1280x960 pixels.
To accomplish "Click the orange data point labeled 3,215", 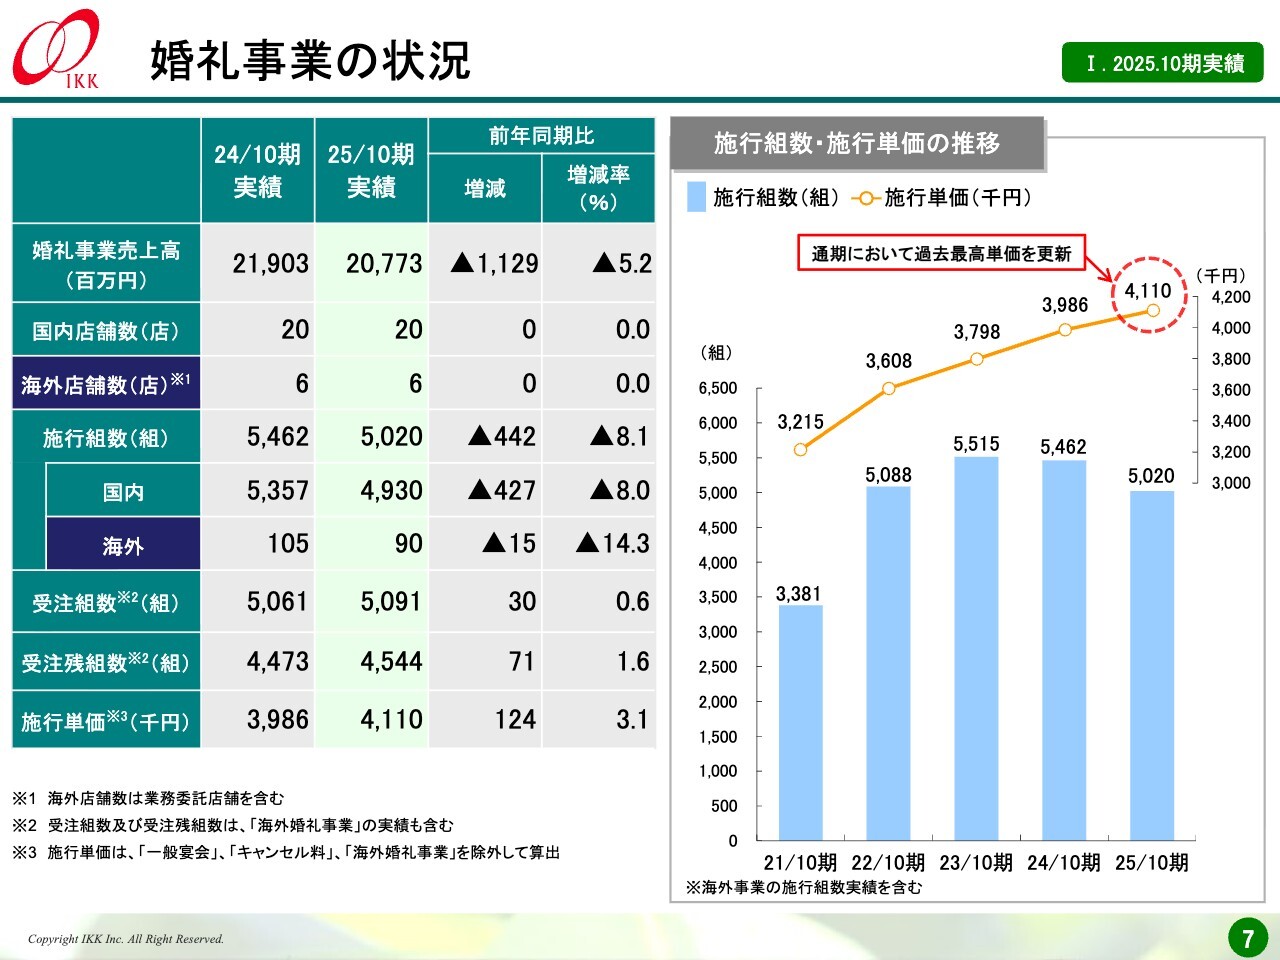I will tap(800, 450).
